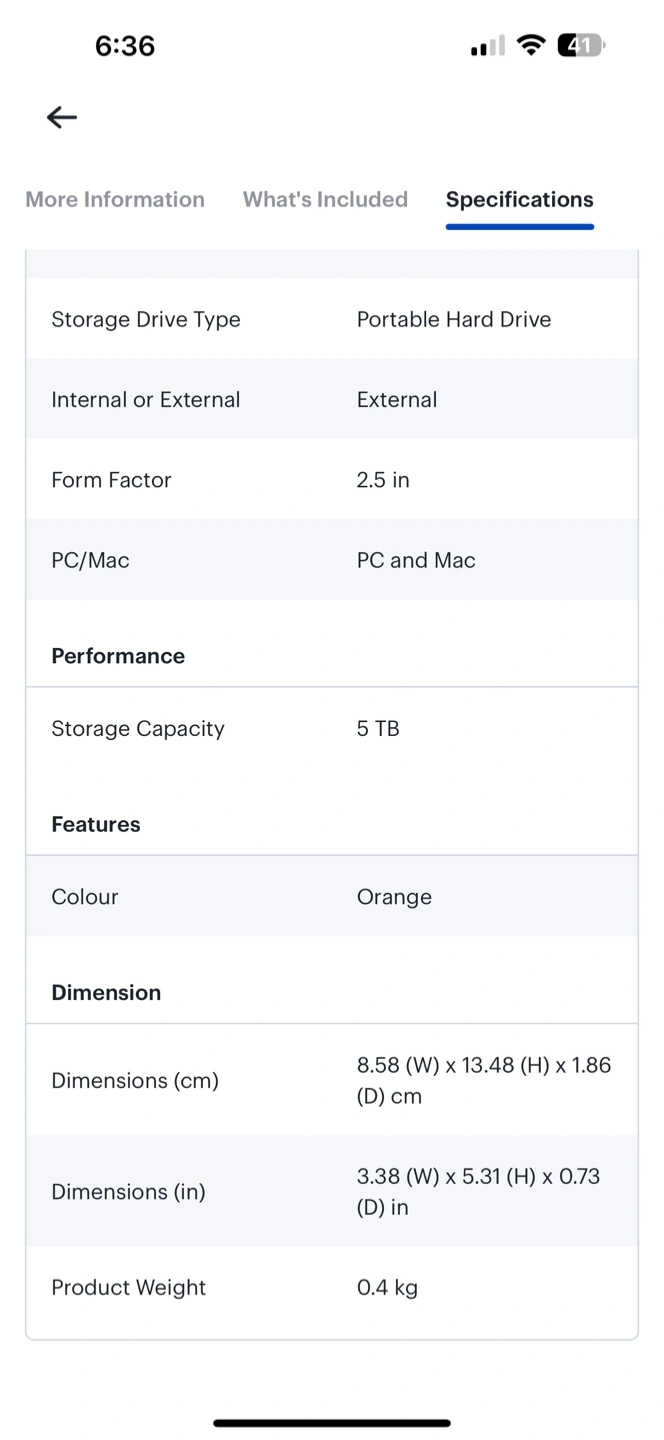Switch to the More Information tab
Image resolution: width=664 pixels, height=1440 pixels.
coord(115,199)
